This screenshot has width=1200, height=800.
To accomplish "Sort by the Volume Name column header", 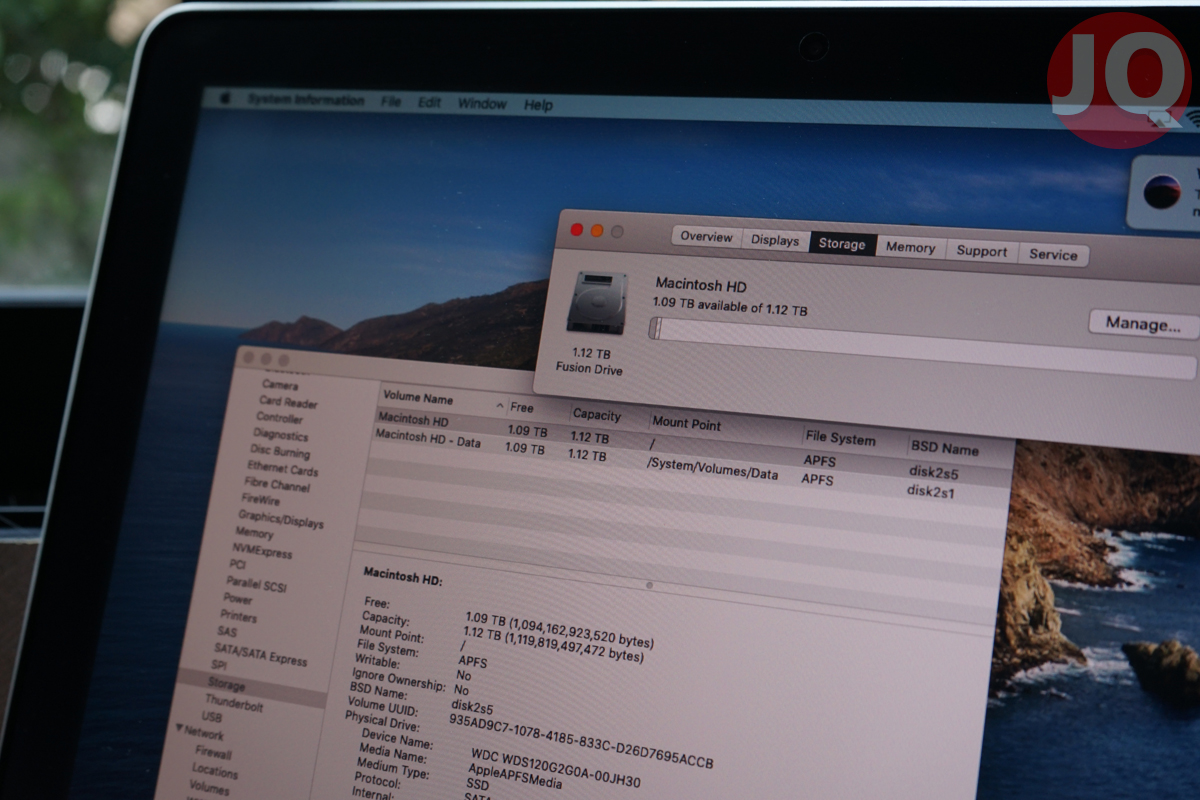I will (x=418, y=398).
